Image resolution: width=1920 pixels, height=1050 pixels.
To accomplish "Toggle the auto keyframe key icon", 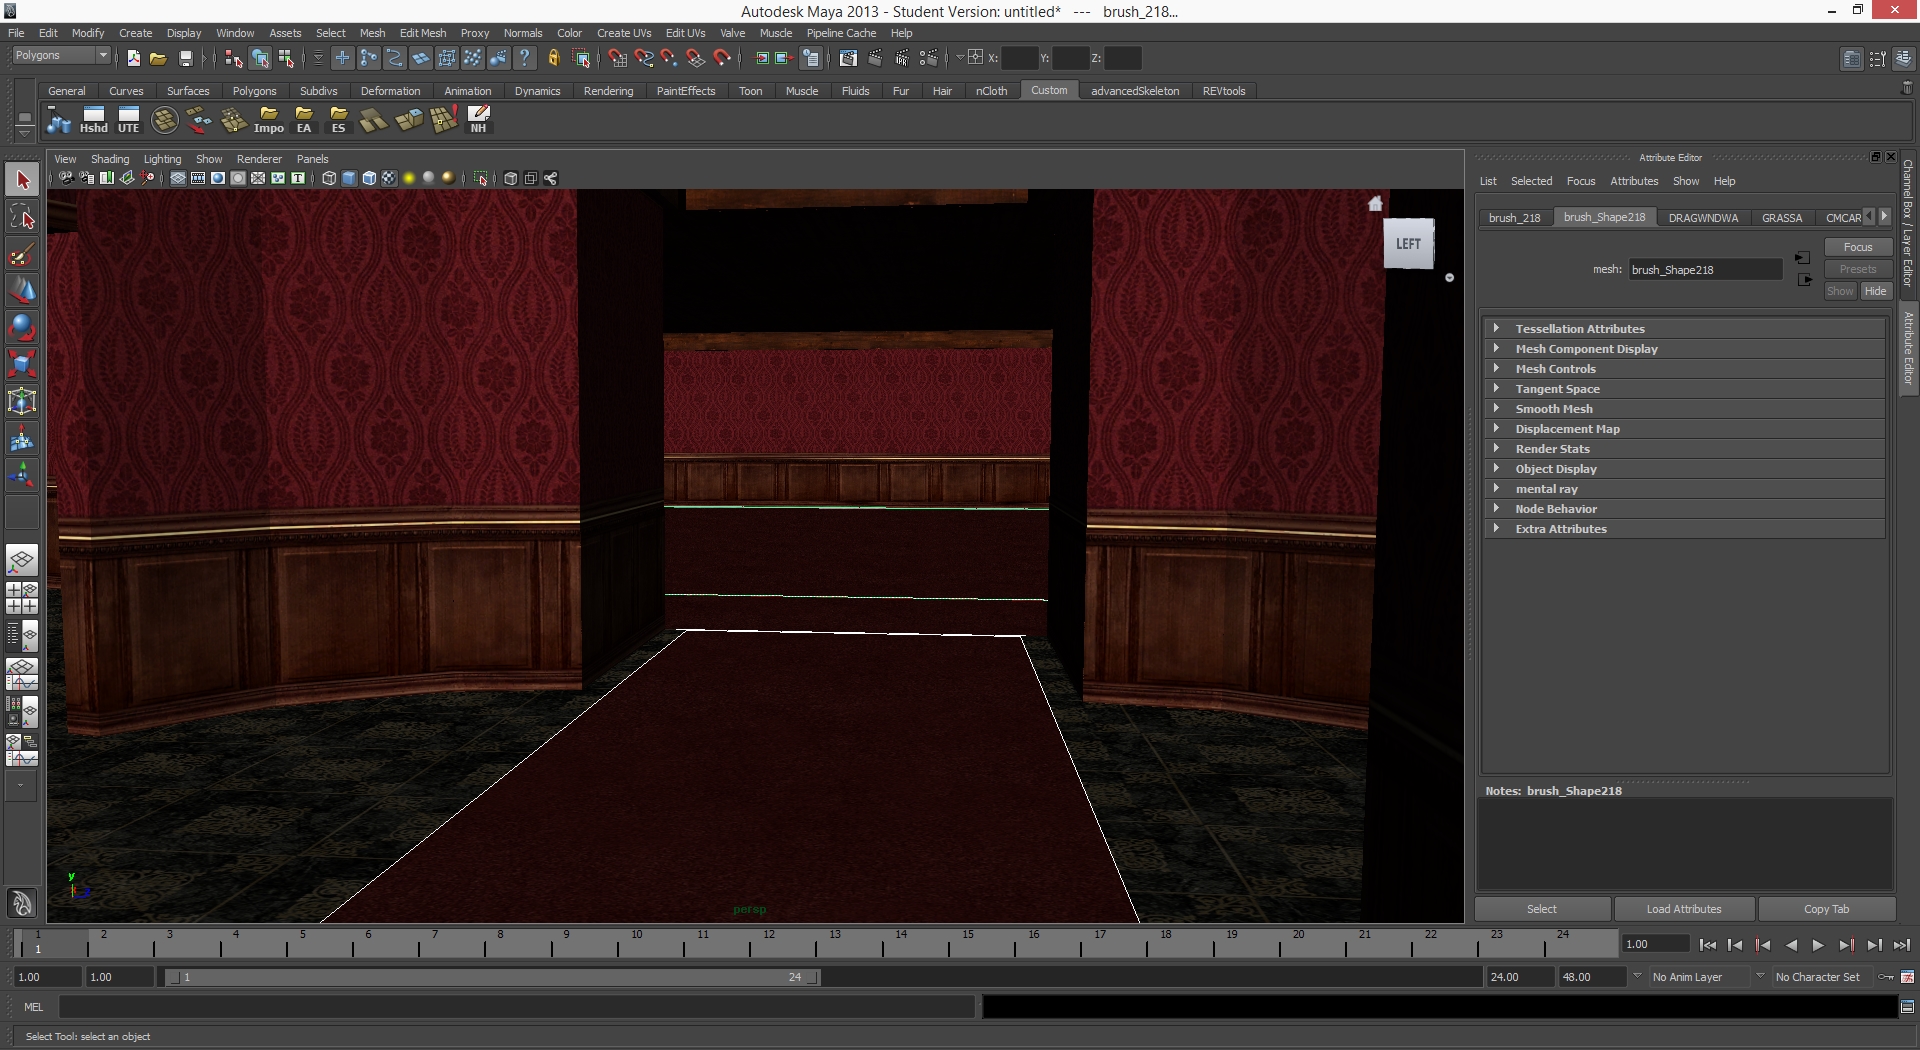I will coord(1886,977).
